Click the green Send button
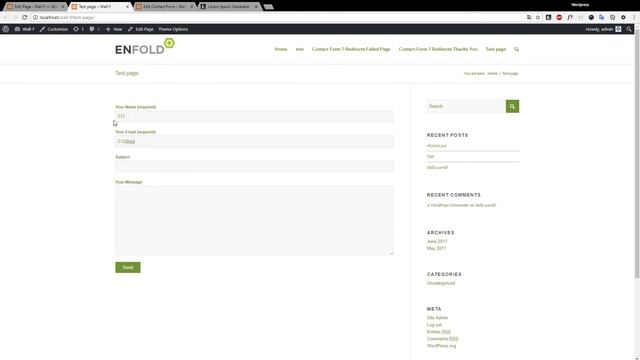640x360 pixels. pyautogui.click(x=128, y=267)
